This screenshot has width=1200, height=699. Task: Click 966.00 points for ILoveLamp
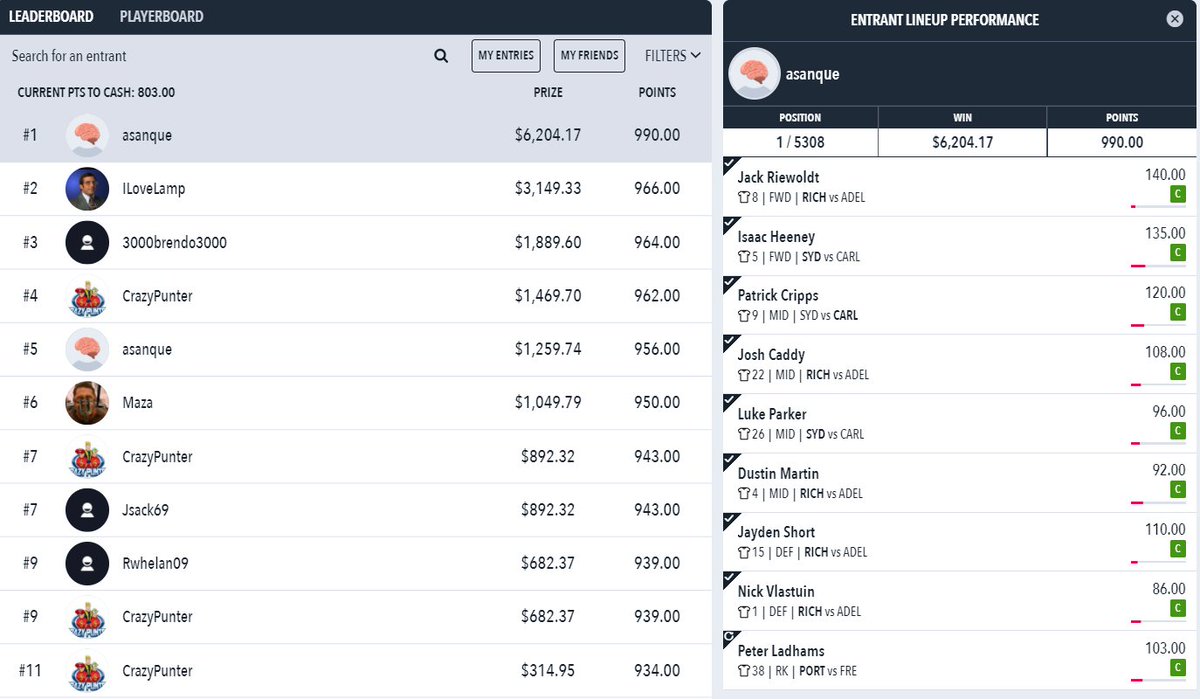[x=658, y=189]
